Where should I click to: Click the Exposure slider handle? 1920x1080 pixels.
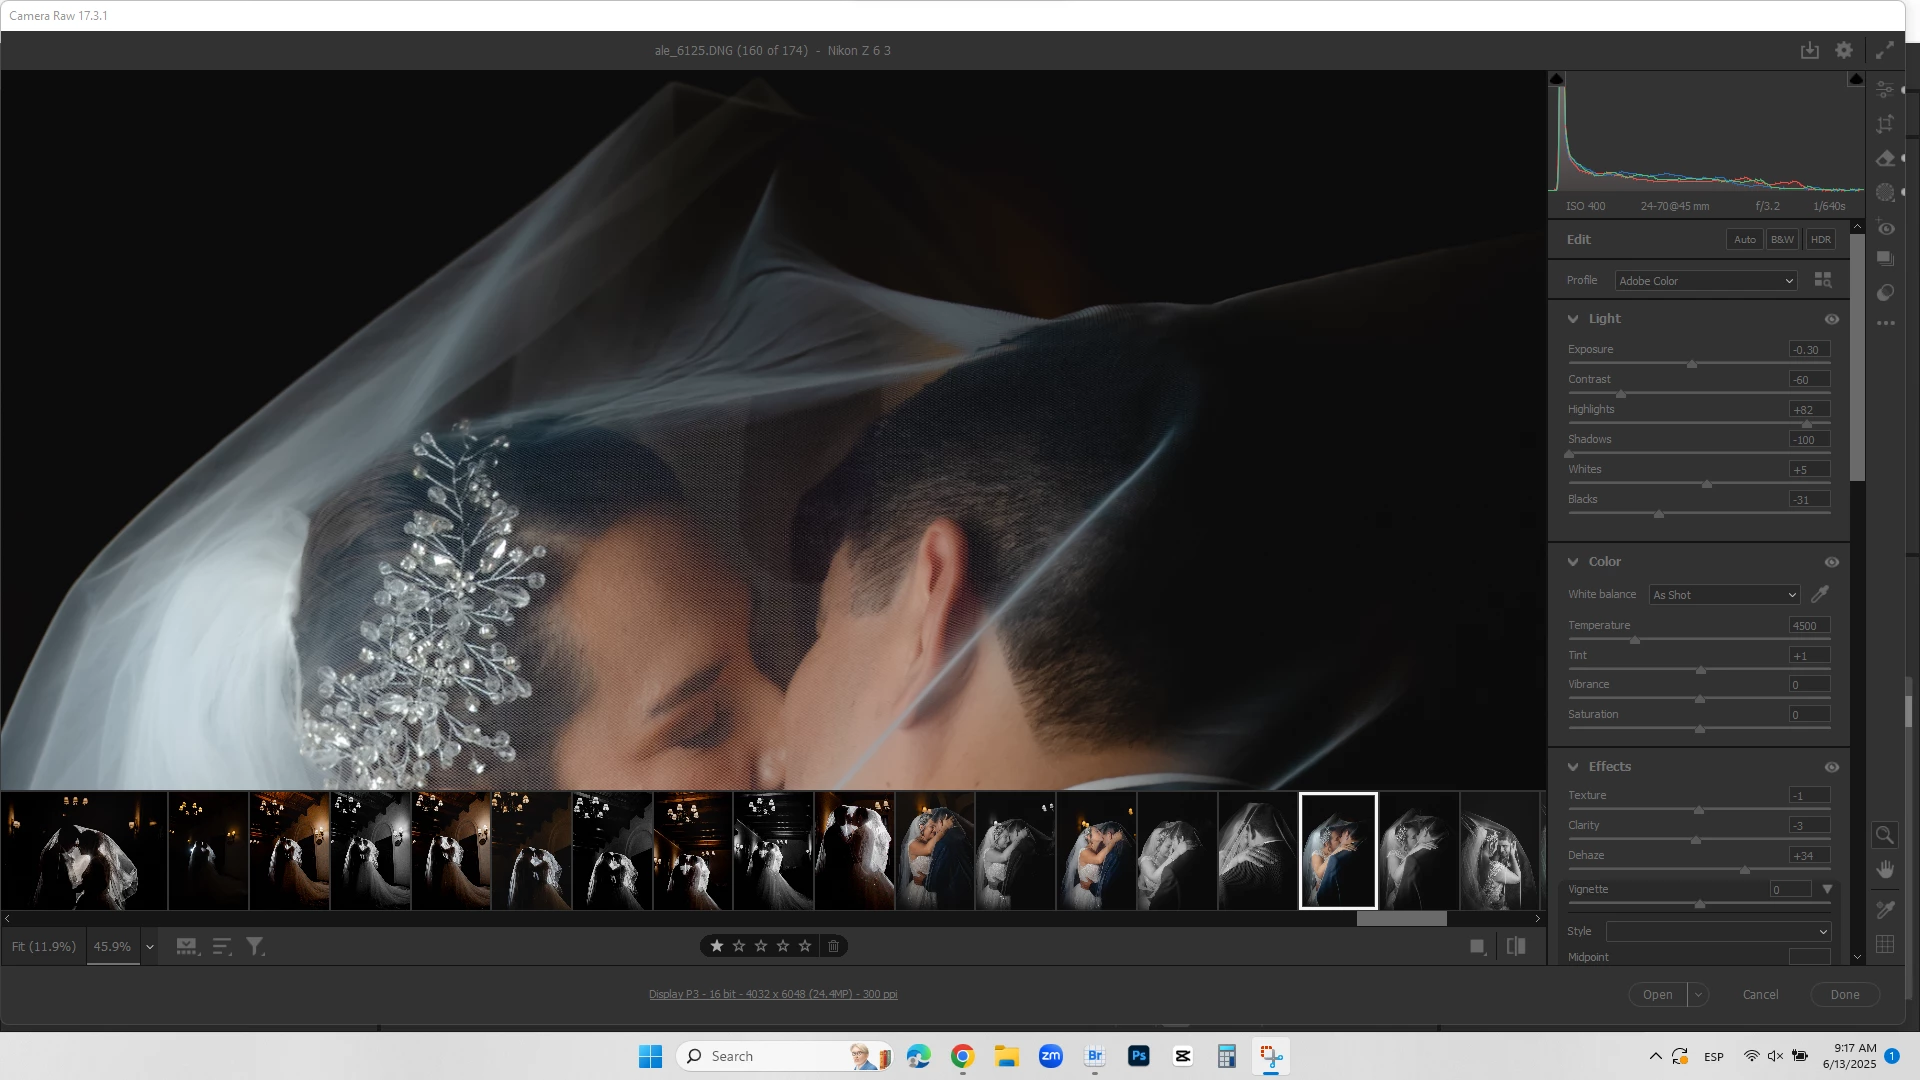pyautogui.click(x=1692, y=364)
